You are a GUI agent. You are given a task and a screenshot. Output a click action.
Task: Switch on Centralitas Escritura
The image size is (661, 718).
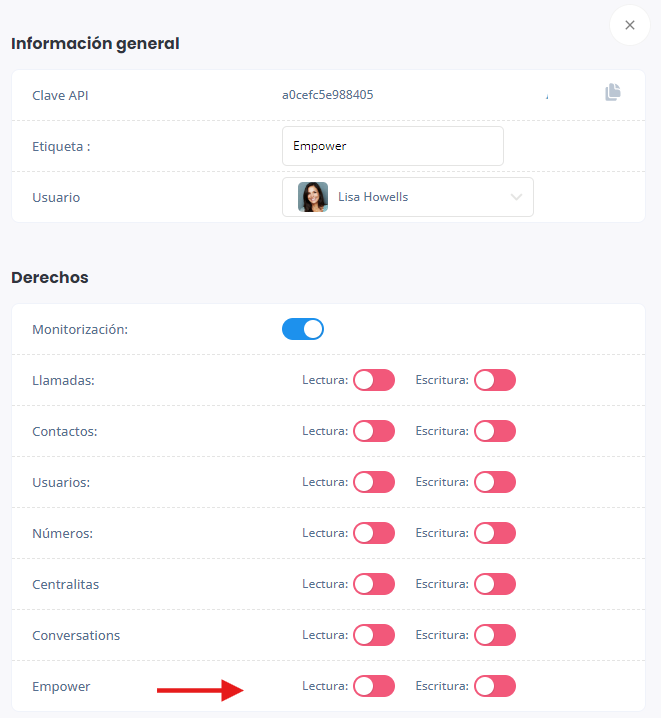coord(495,584)
